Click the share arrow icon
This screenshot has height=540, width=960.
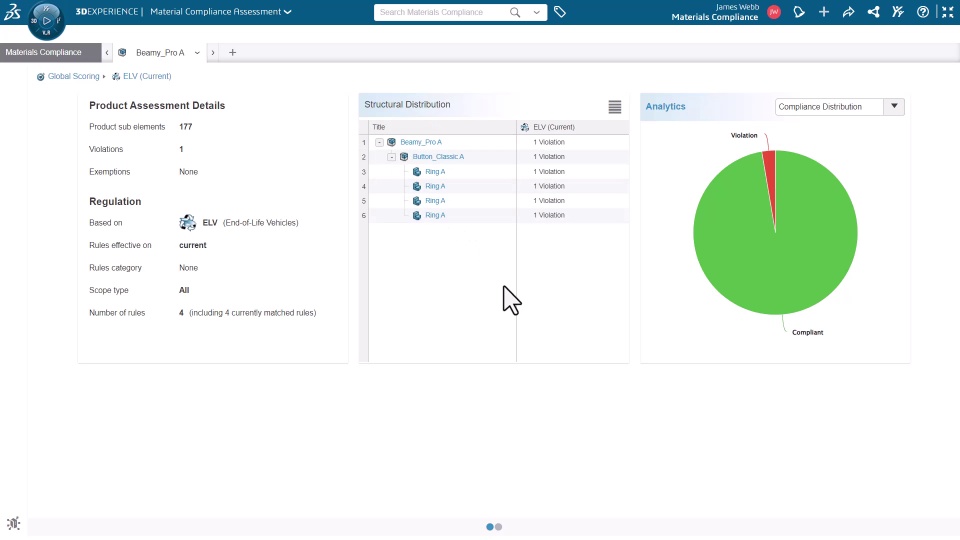(x=849, y=12)
